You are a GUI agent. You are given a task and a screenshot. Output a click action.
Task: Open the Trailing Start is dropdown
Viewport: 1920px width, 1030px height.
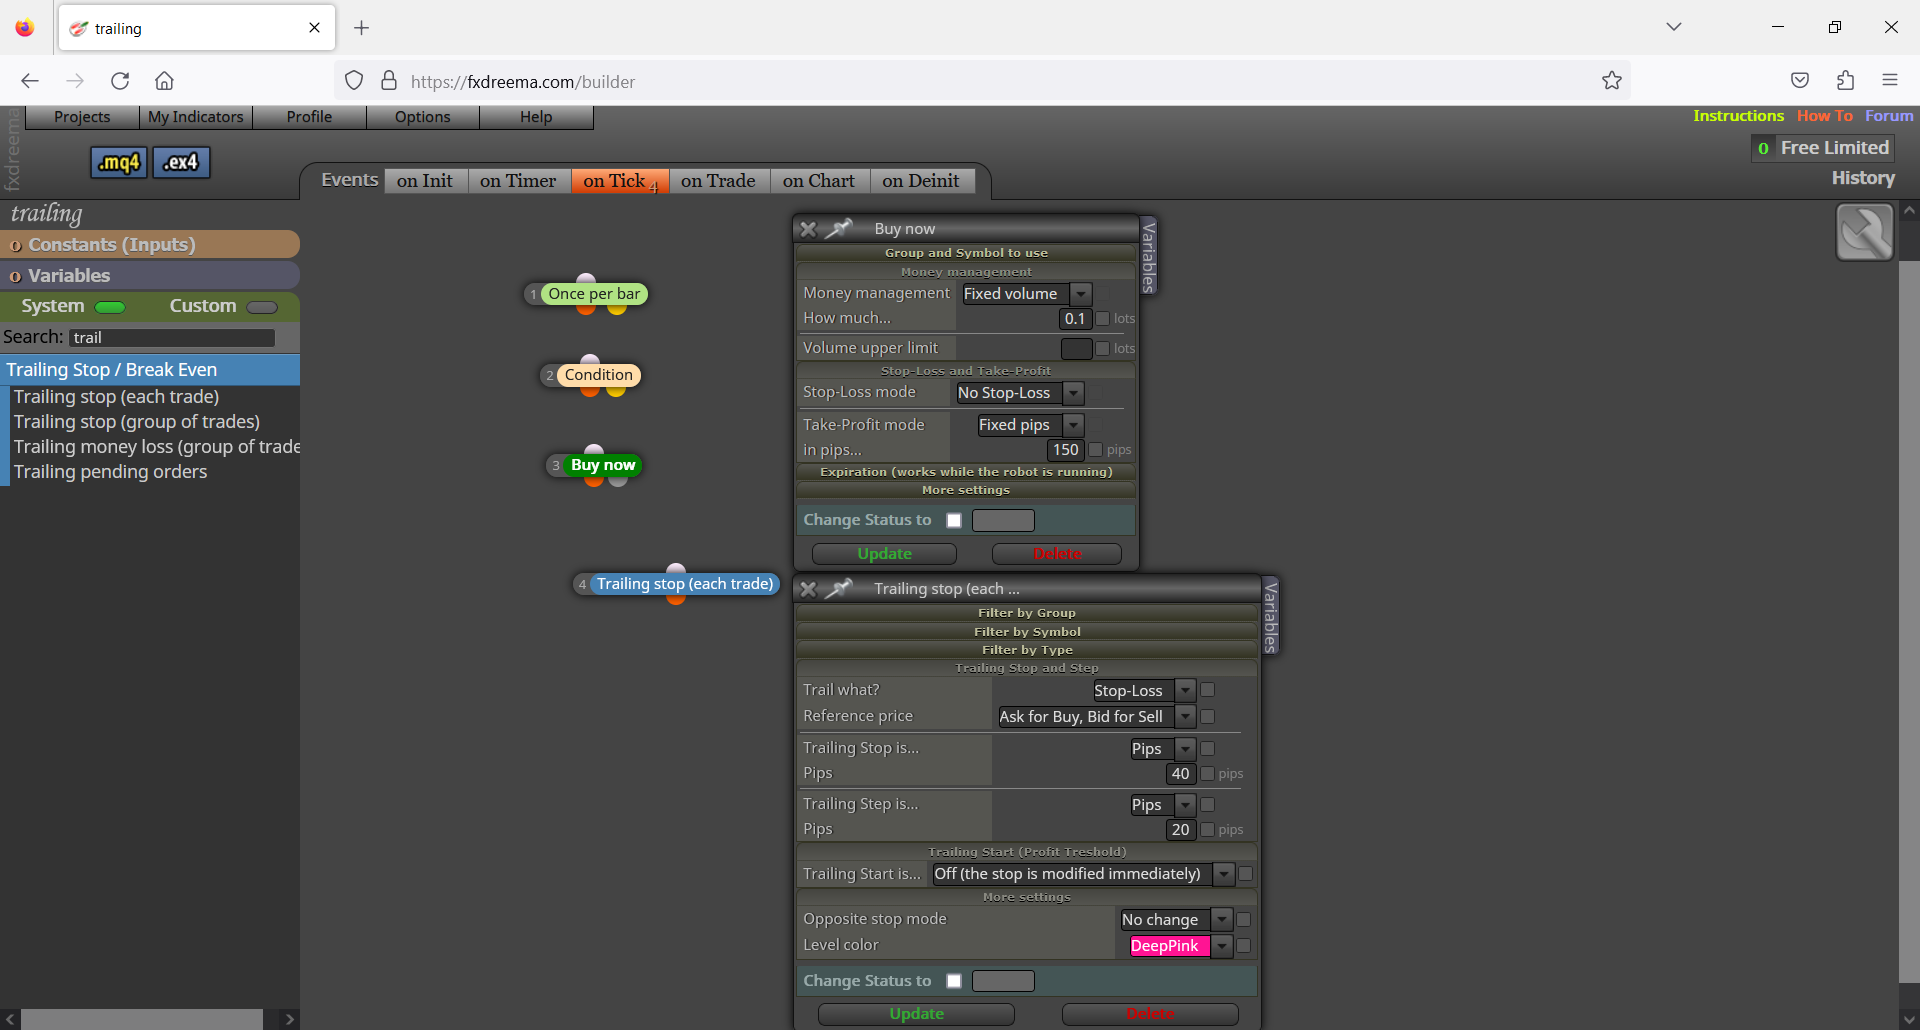coord(1083,874)
